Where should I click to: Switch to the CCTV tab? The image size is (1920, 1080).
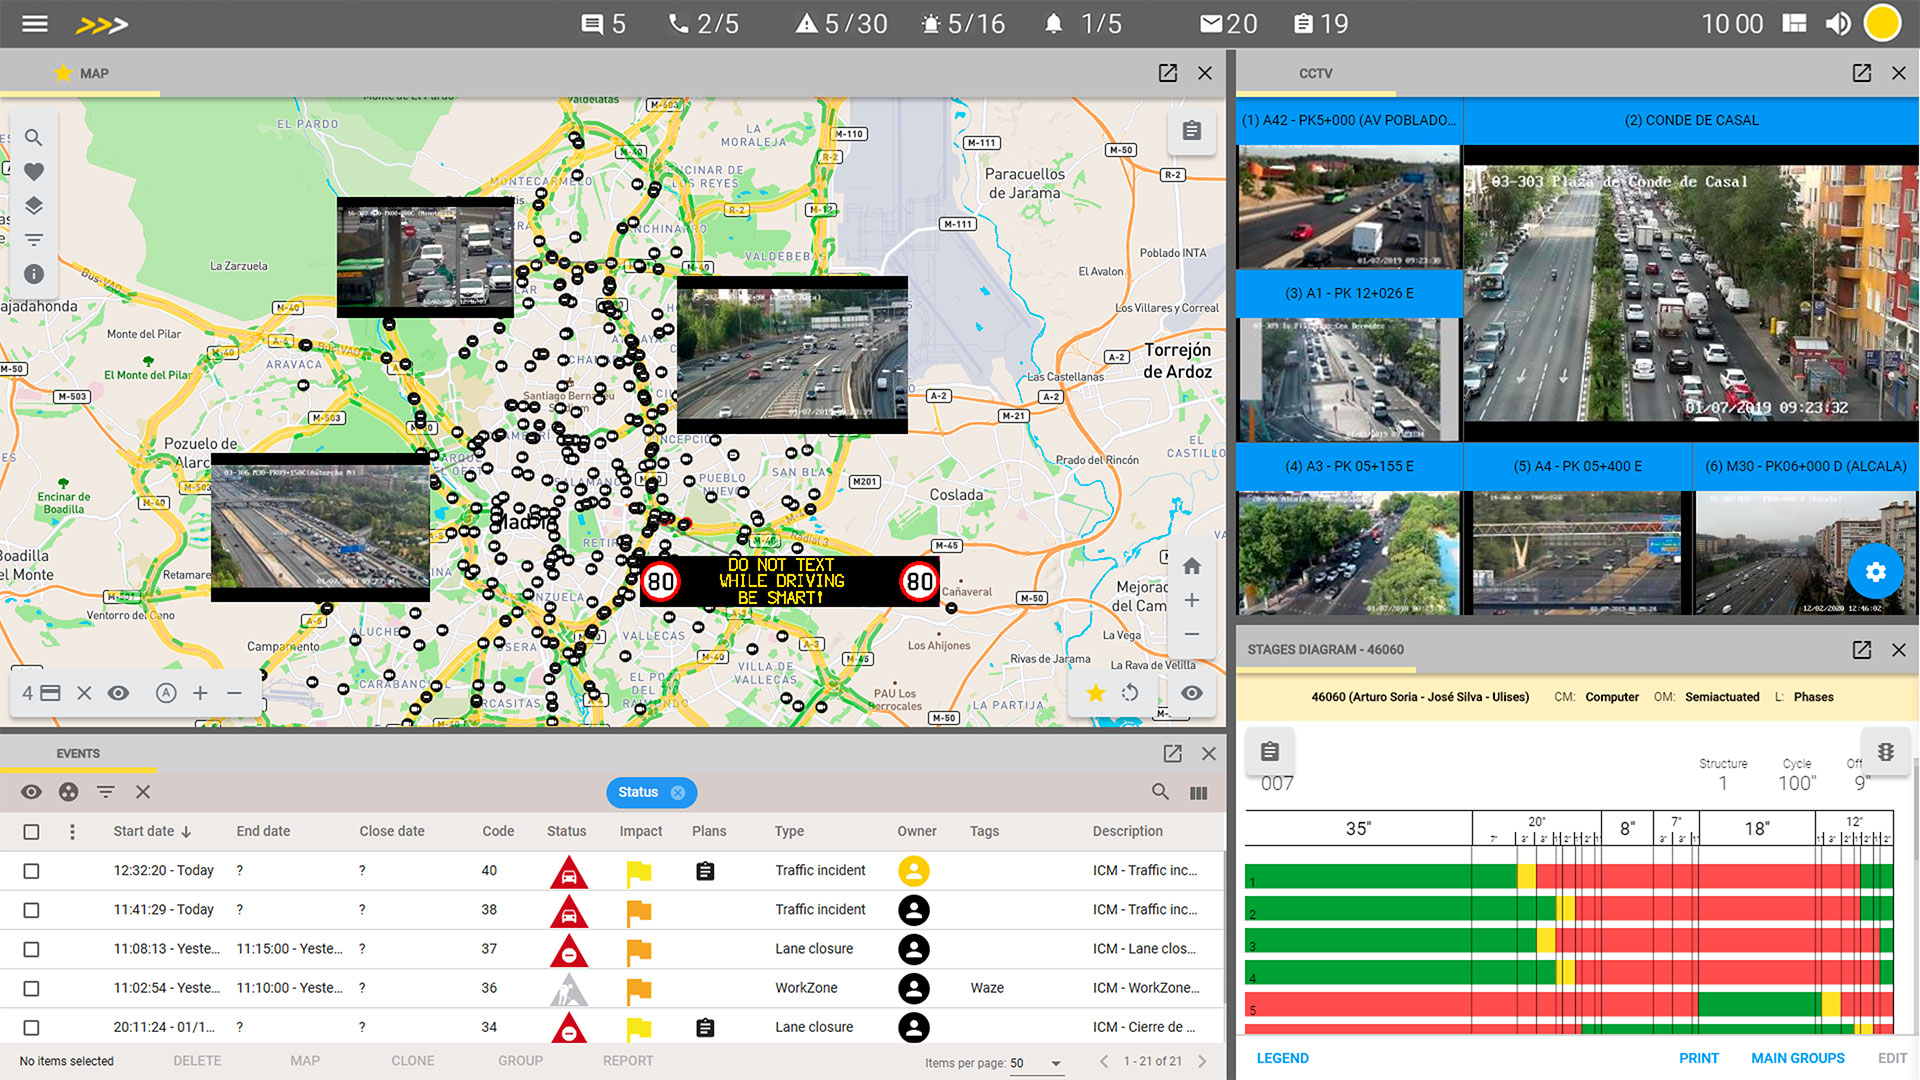click(1315, 72)
